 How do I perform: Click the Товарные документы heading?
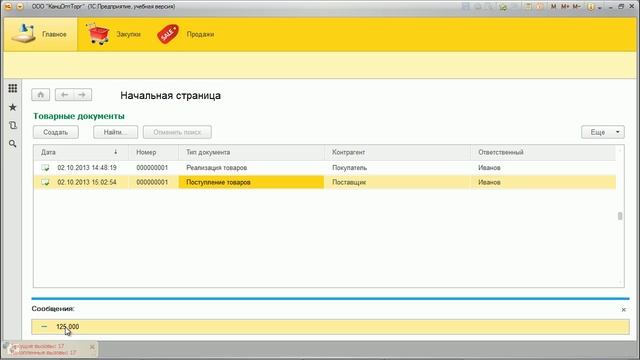coord(79,116)
